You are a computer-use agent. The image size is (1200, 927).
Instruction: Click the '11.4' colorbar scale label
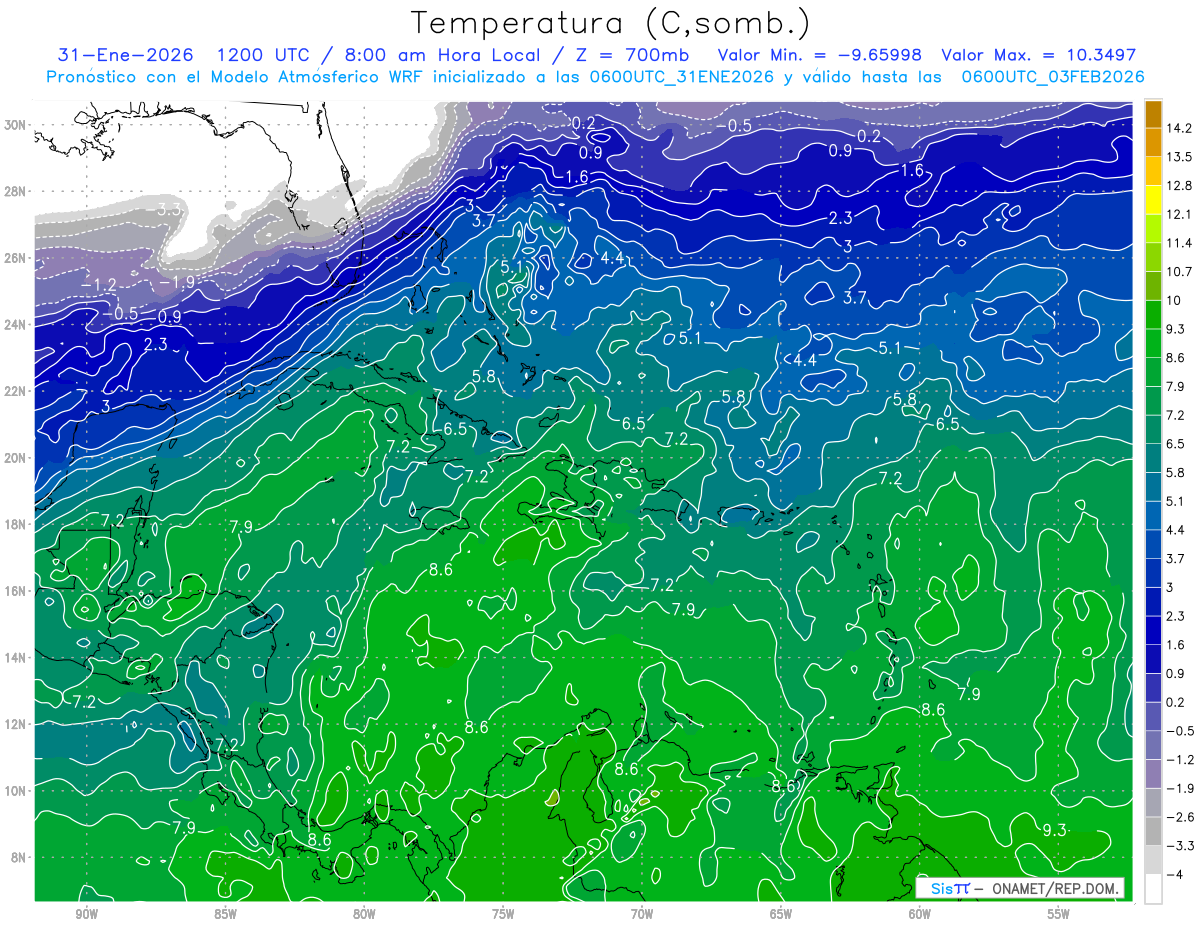[1180, 243]
